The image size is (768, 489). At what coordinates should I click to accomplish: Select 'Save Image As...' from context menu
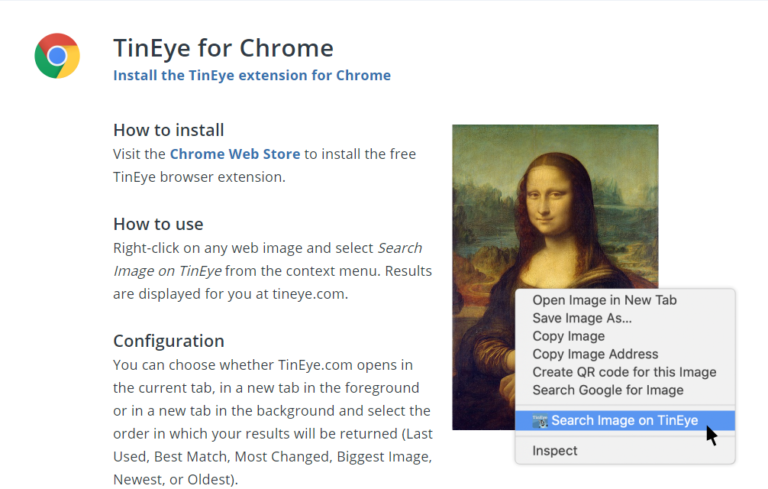click(x=582, y=318)
